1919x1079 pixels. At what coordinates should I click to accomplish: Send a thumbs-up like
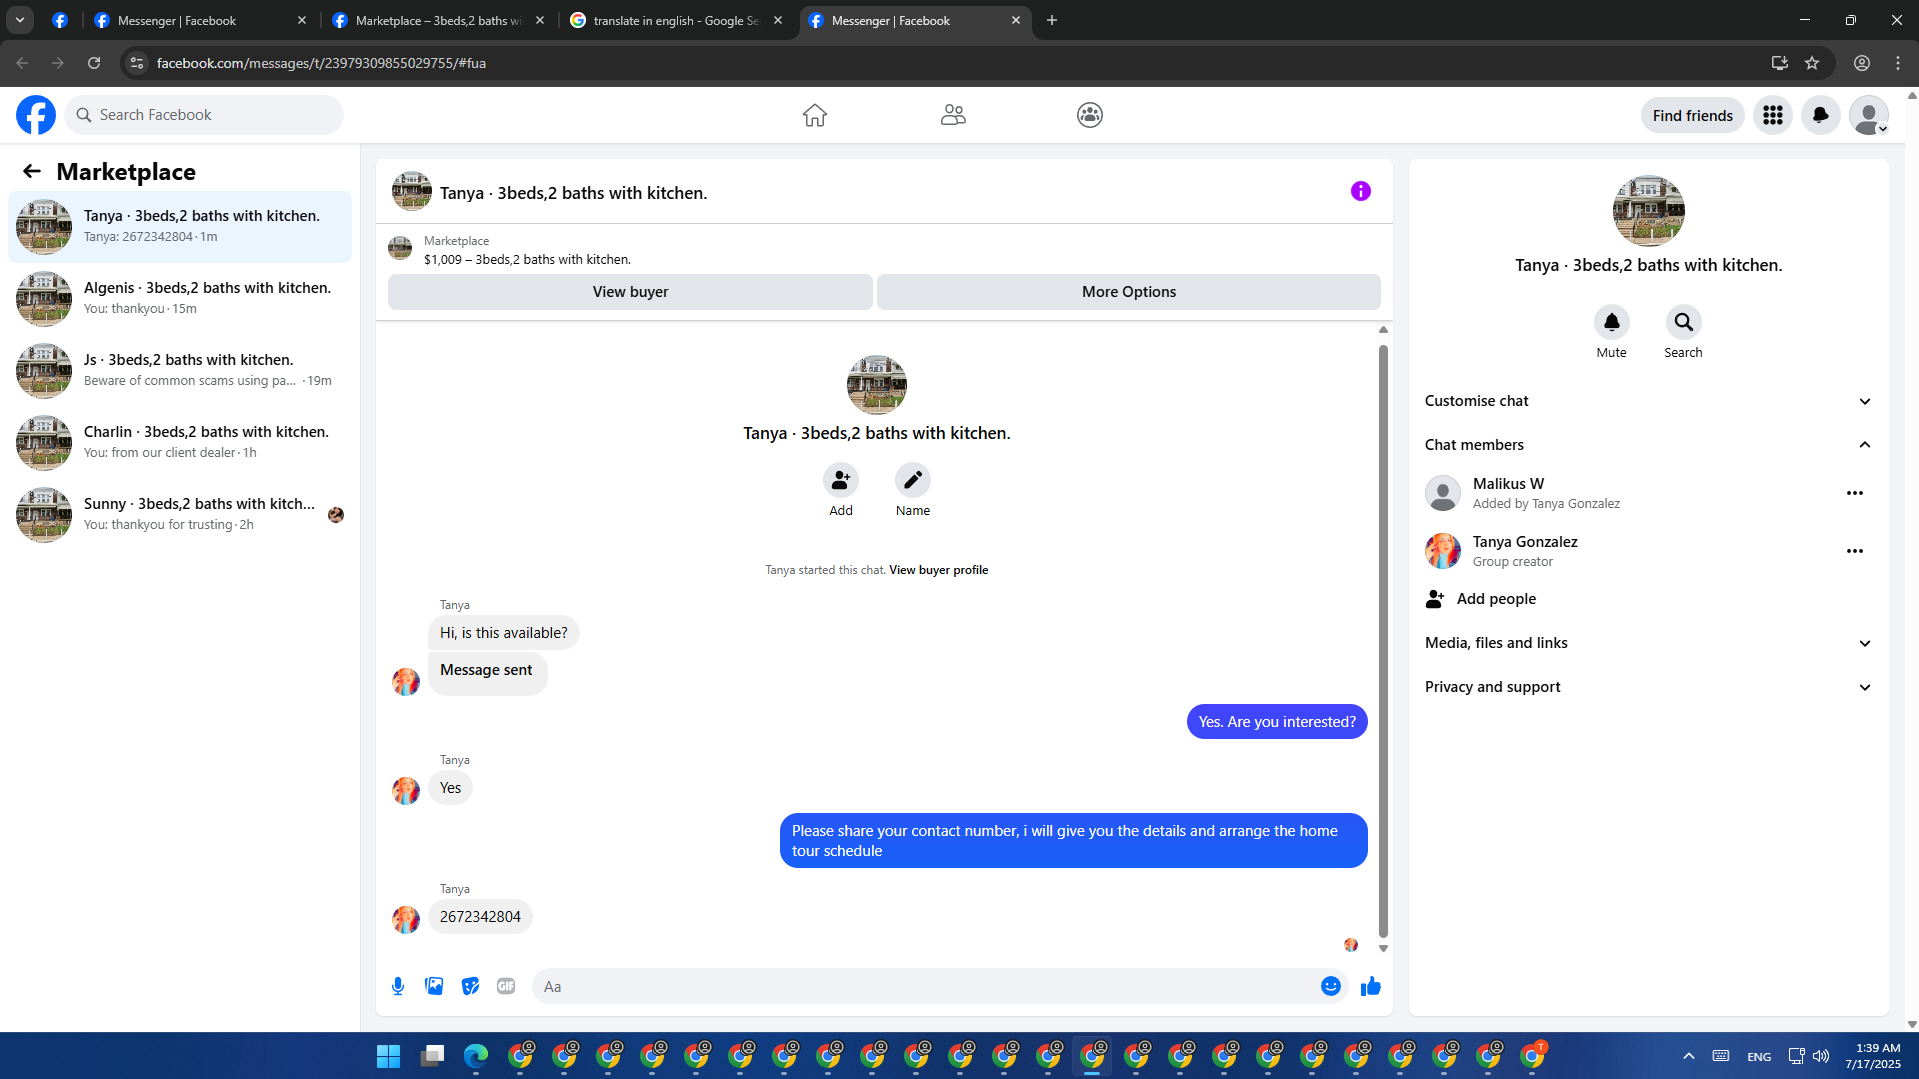1371,986
